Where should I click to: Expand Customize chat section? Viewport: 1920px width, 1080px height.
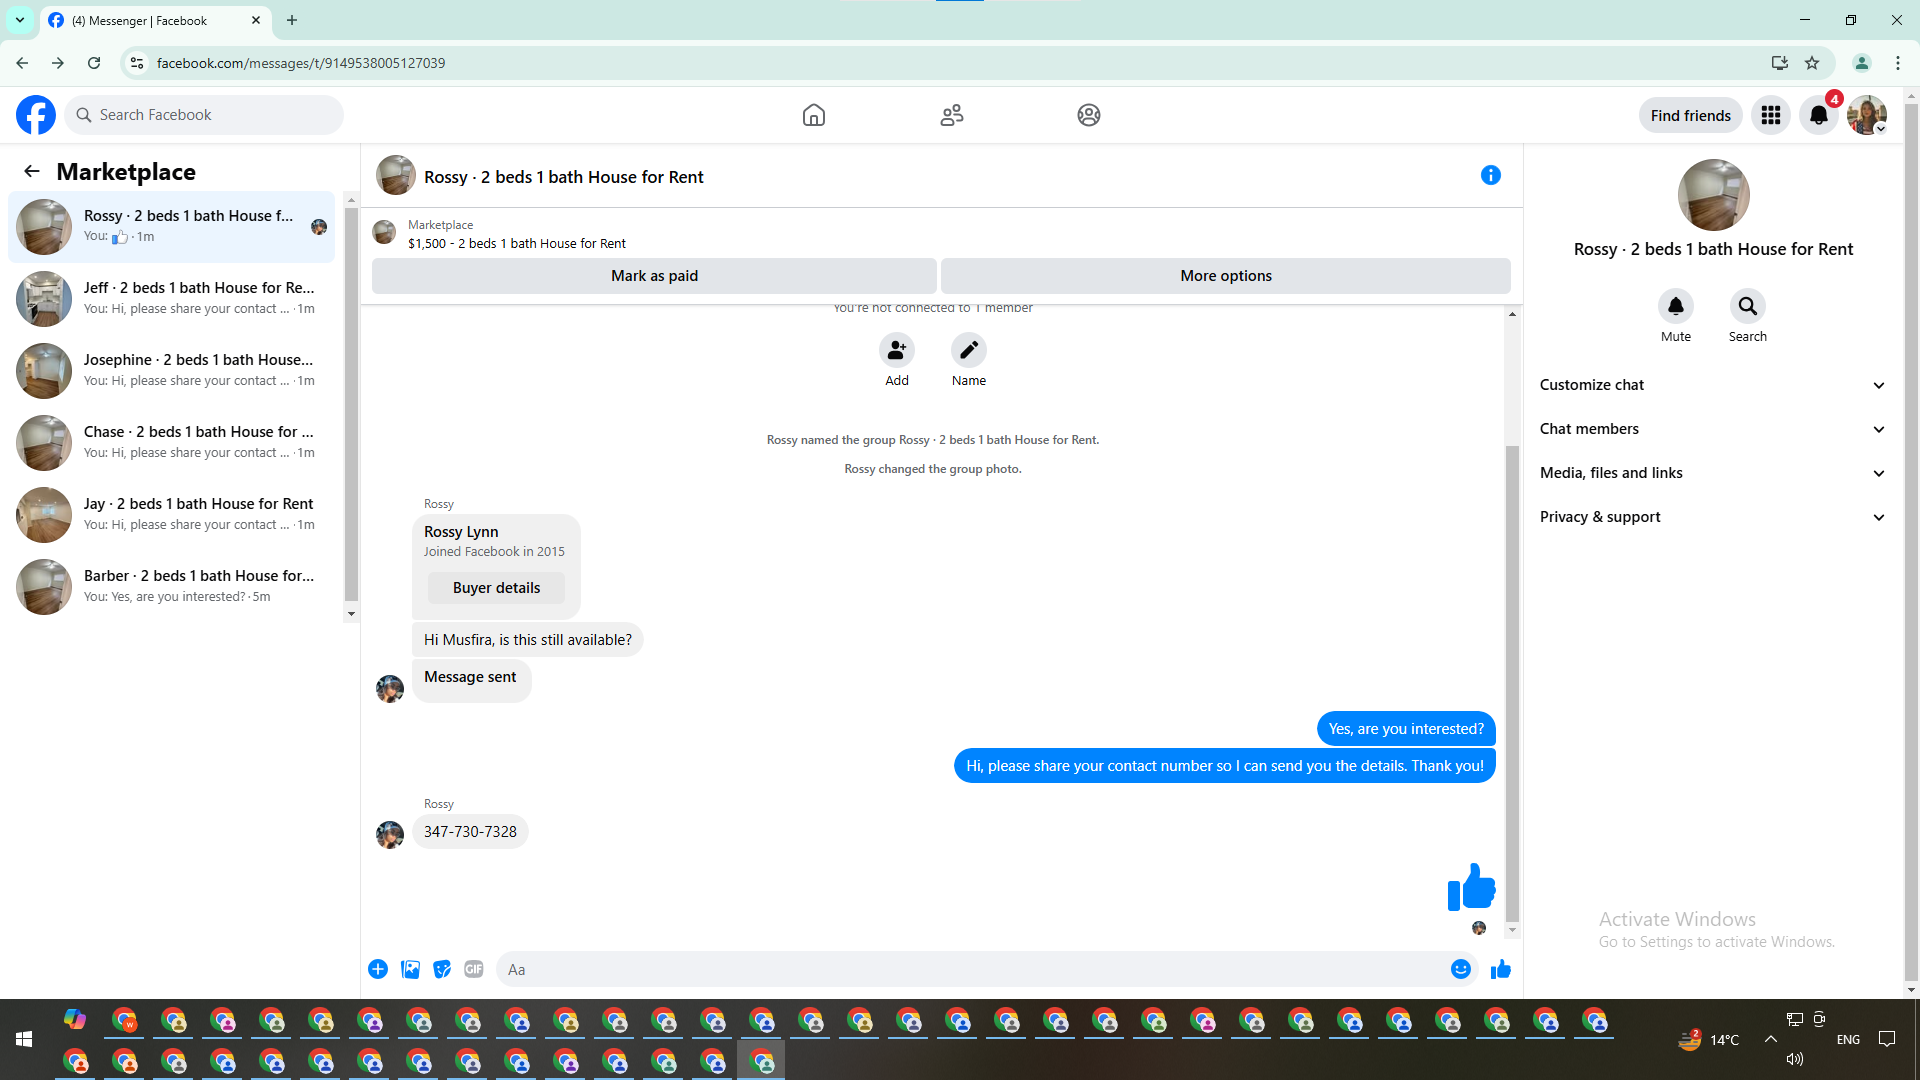[1713, 385]
